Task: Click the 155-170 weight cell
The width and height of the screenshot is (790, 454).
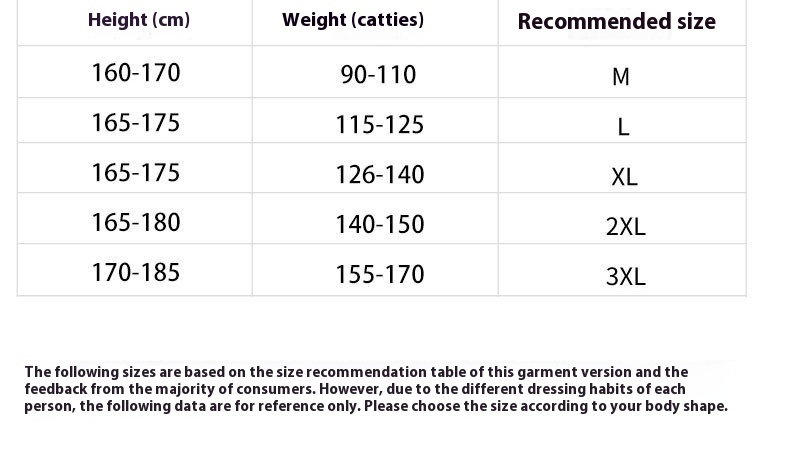Action: coord(380,275)
